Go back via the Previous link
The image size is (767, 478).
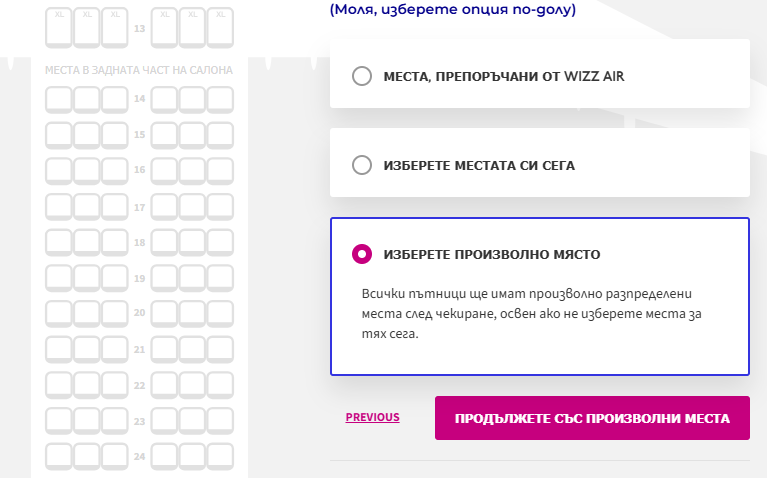(x=372, y=417)
